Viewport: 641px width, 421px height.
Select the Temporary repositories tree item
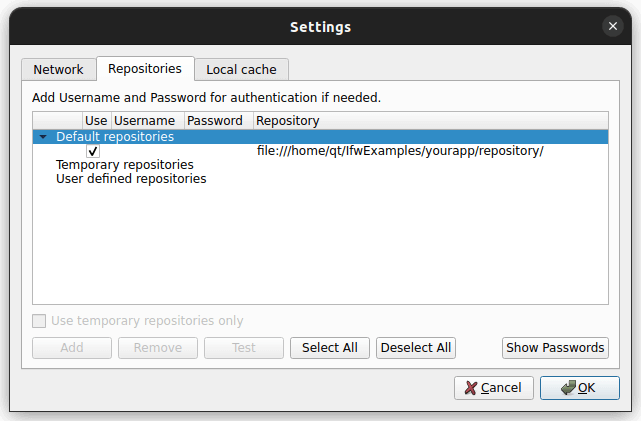click(125, 165)
